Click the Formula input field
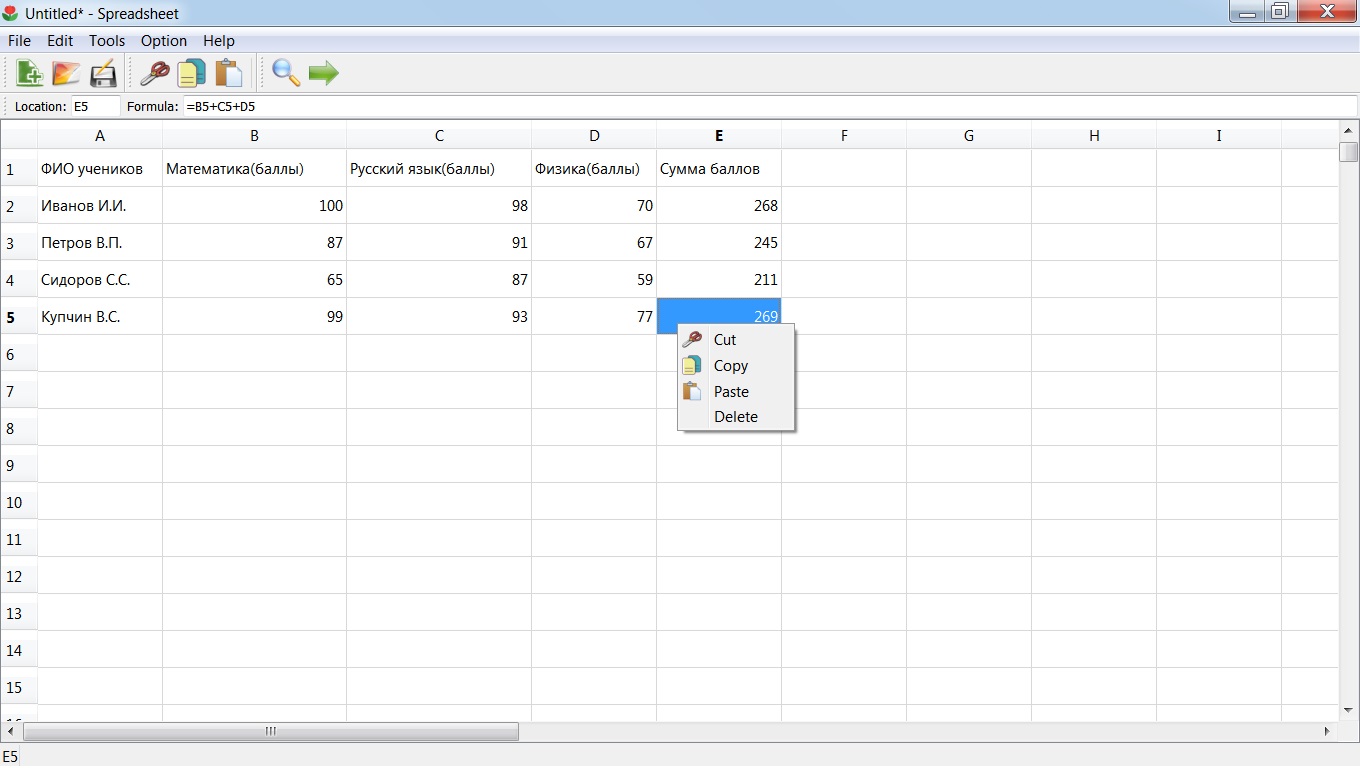 769,106
